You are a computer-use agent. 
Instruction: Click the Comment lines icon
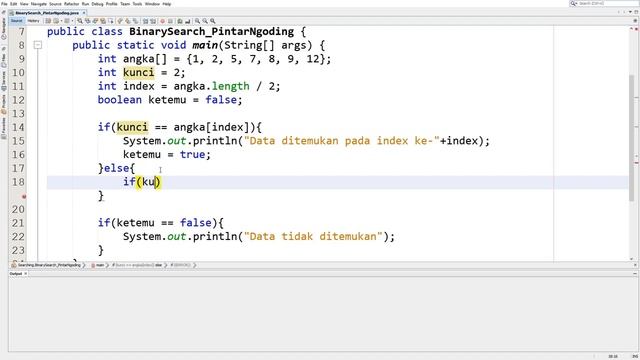point(180,21)
